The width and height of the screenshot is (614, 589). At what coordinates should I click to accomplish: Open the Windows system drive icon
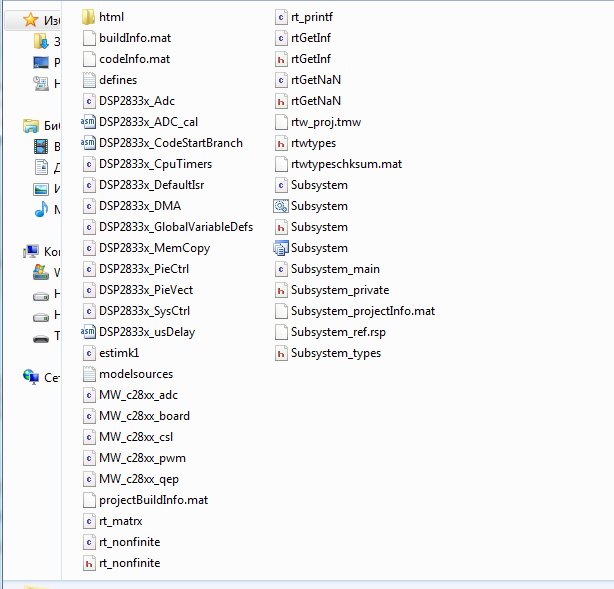(x=41, y=272)
